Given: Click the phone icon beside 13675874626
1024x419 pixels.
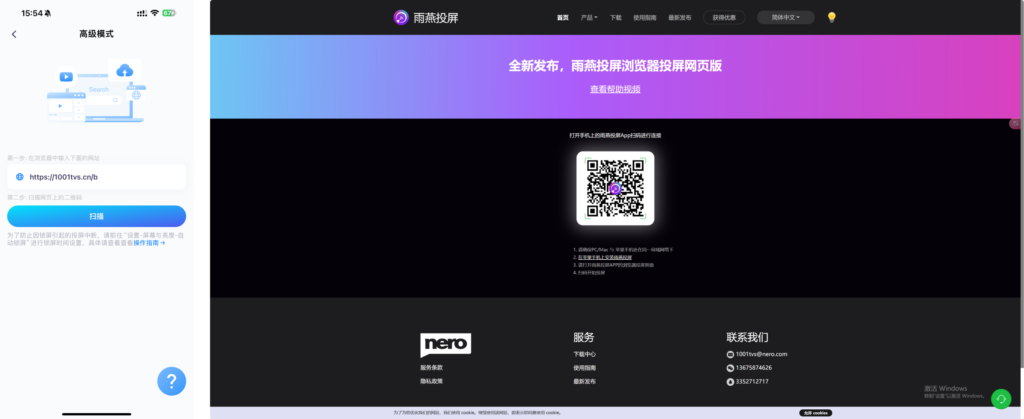Looking at the screenshot, I should click(730, 368).
